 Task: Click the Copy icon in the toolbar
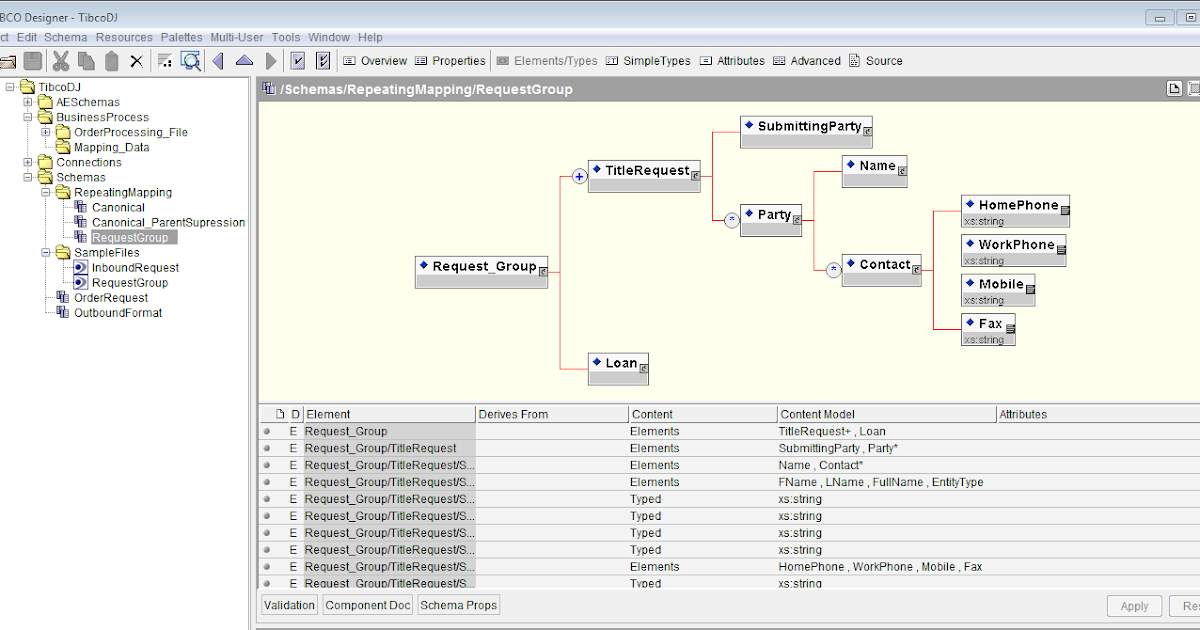(x=86, y=60)
